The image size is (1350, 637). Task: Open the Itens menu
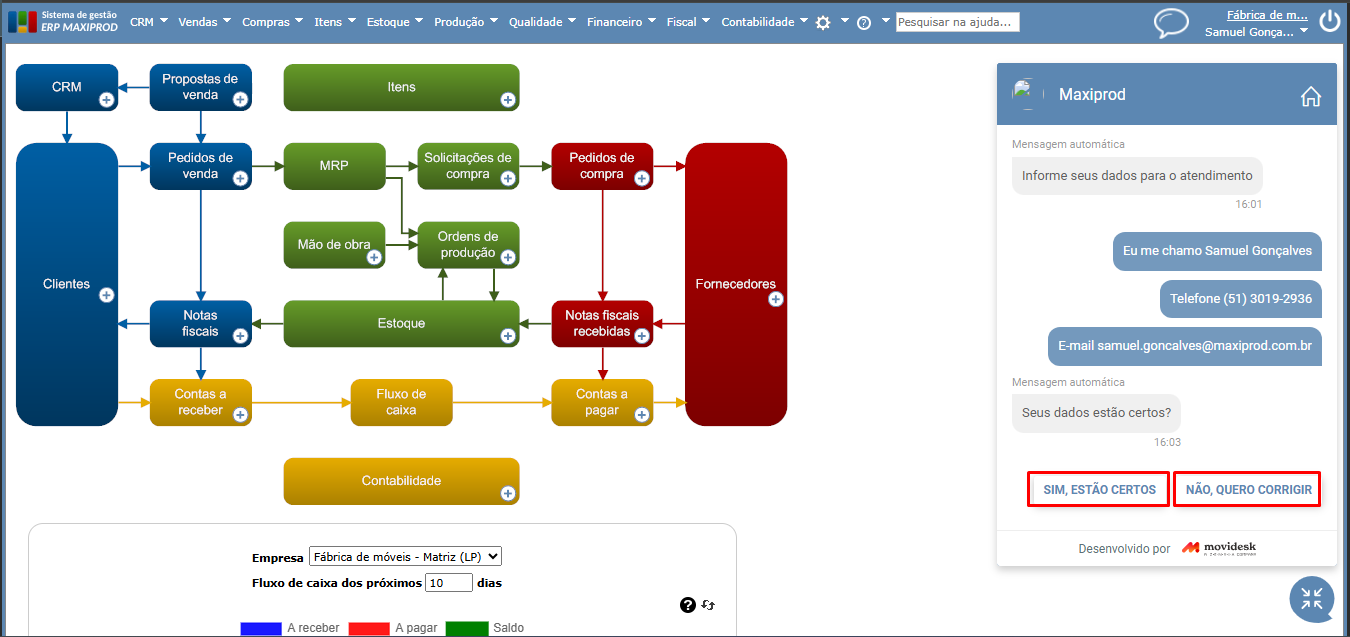pyautogui.click(x=335, y=22)
